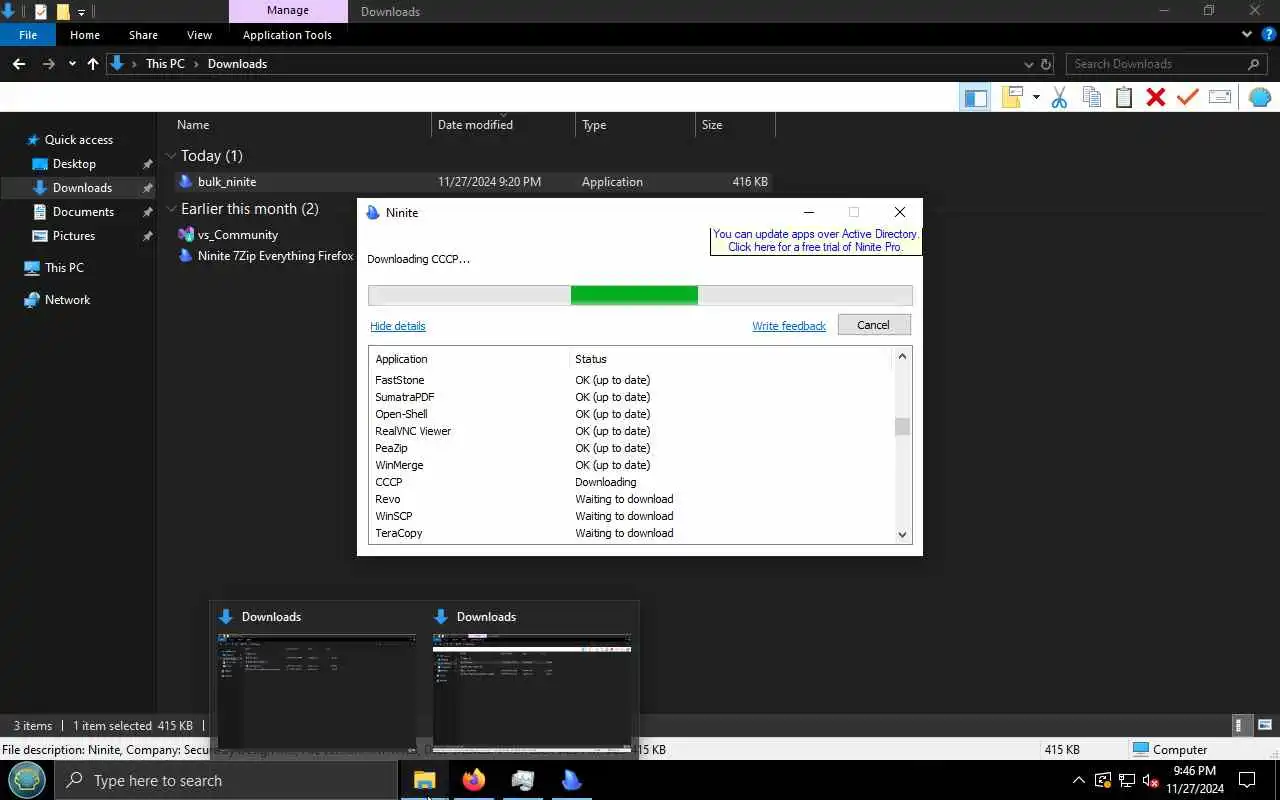Select the vs_Community file

(x=238, y=235)
